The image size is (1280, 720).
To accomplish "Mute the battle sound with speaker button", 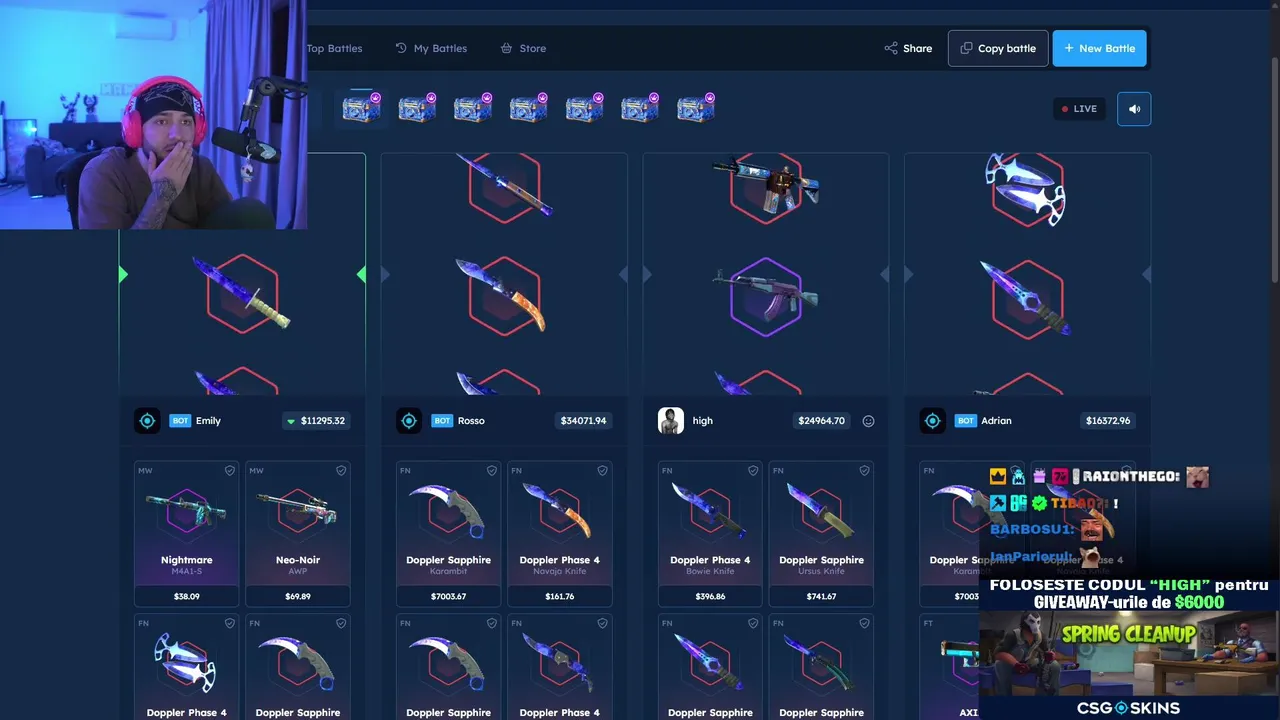I will pos(1134,109).
